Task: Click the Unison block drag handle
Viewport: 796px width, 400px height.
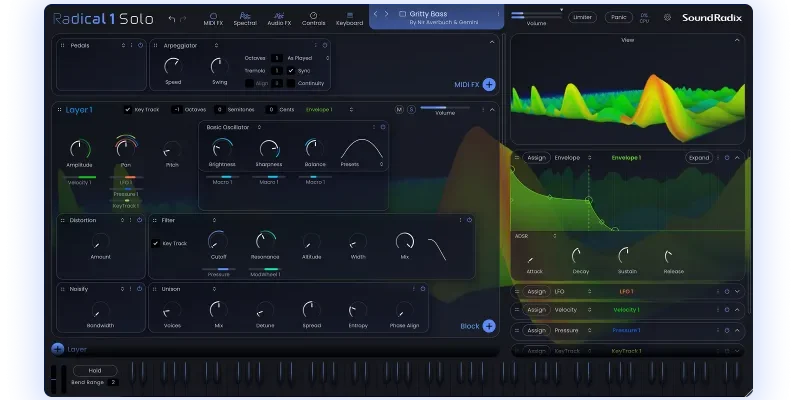Action: 155,289
